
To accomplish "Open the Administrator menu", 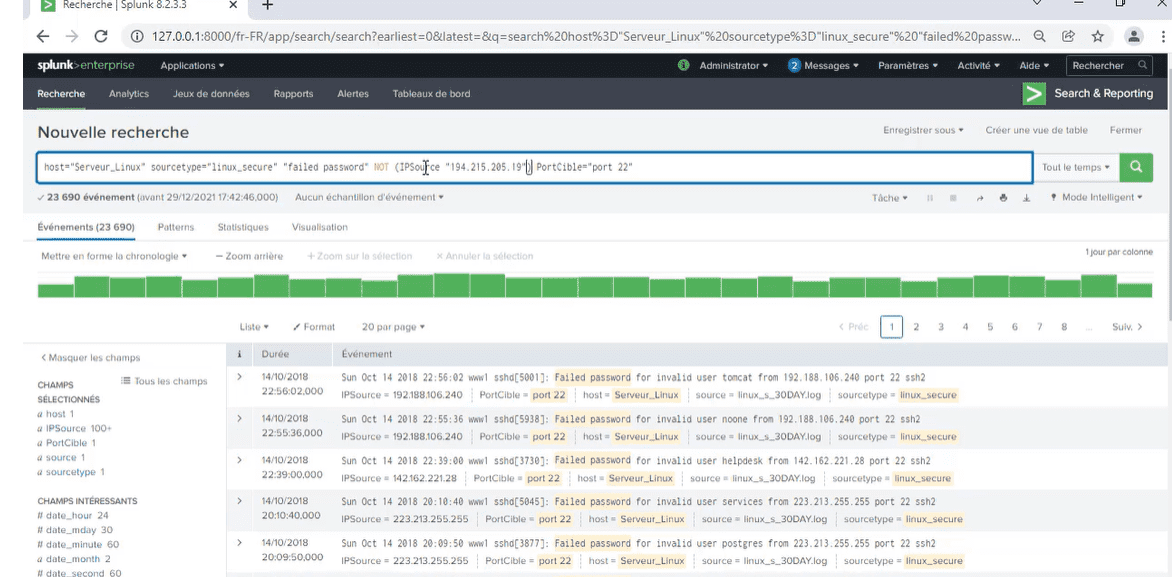I will coord(733,66).
